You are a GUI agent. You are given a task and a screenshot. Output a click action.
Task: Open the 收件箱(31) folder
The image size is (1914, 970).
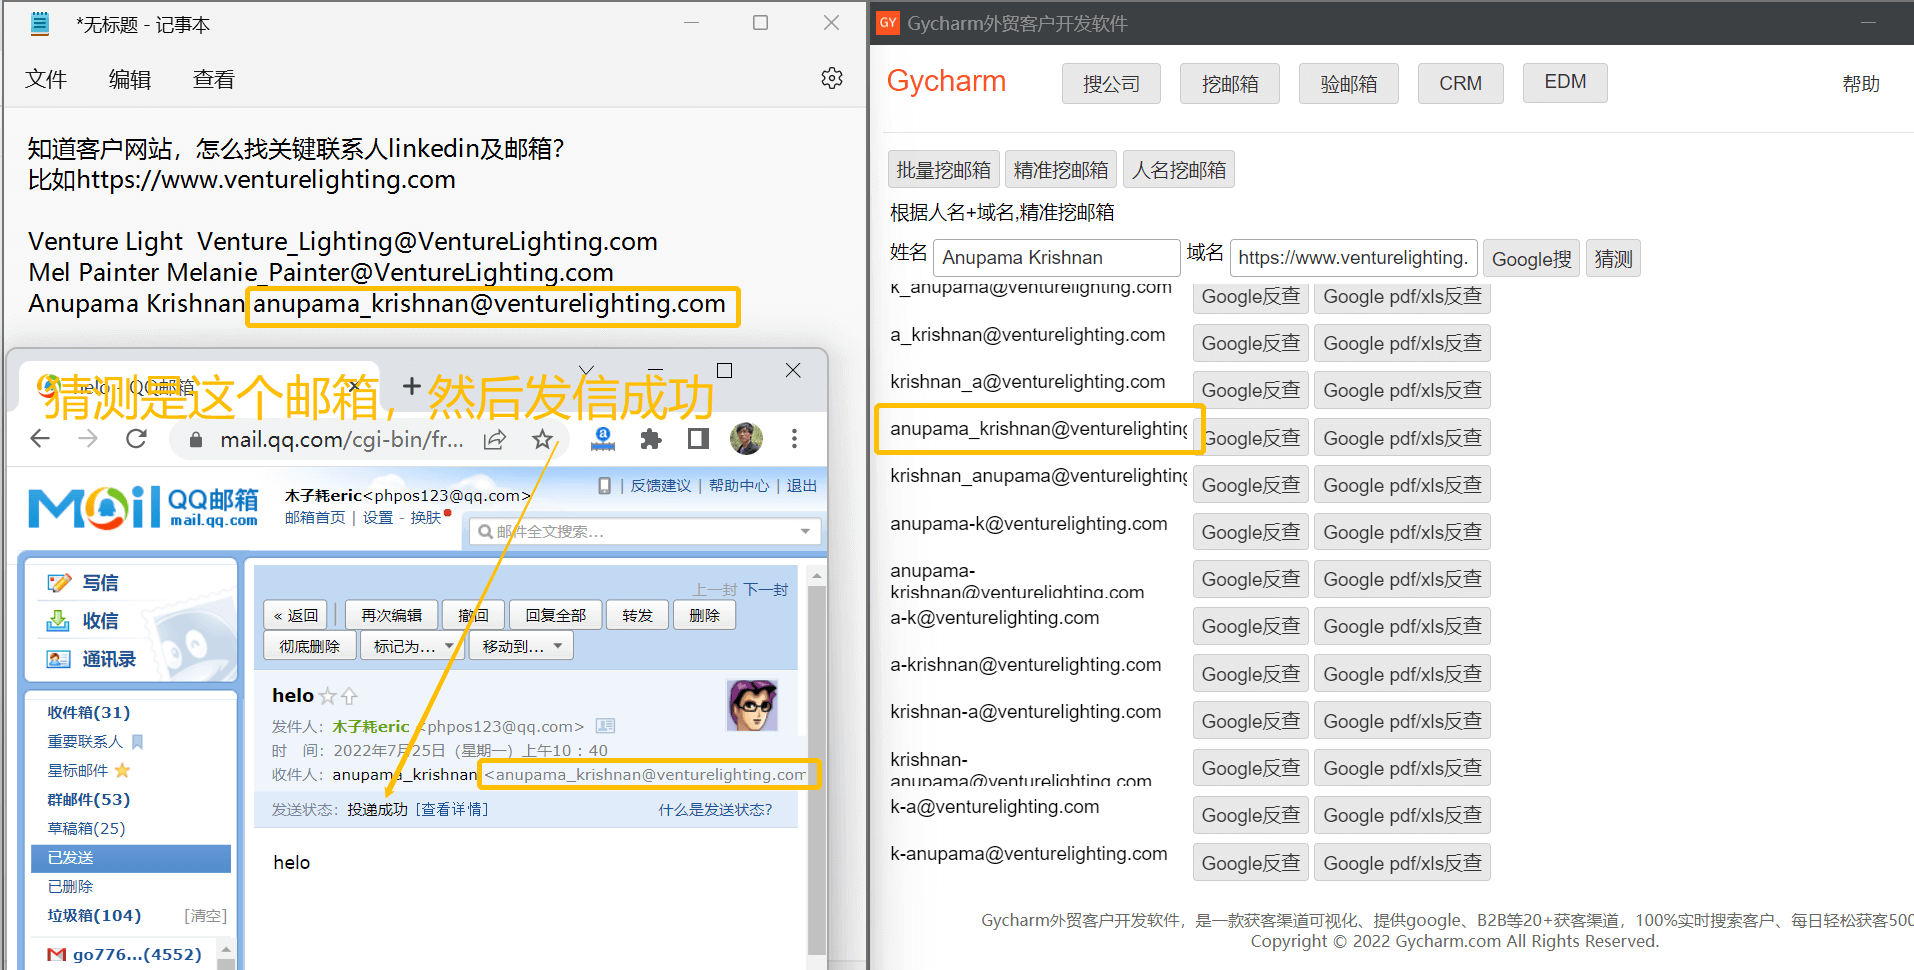click(x=89, y=712)
